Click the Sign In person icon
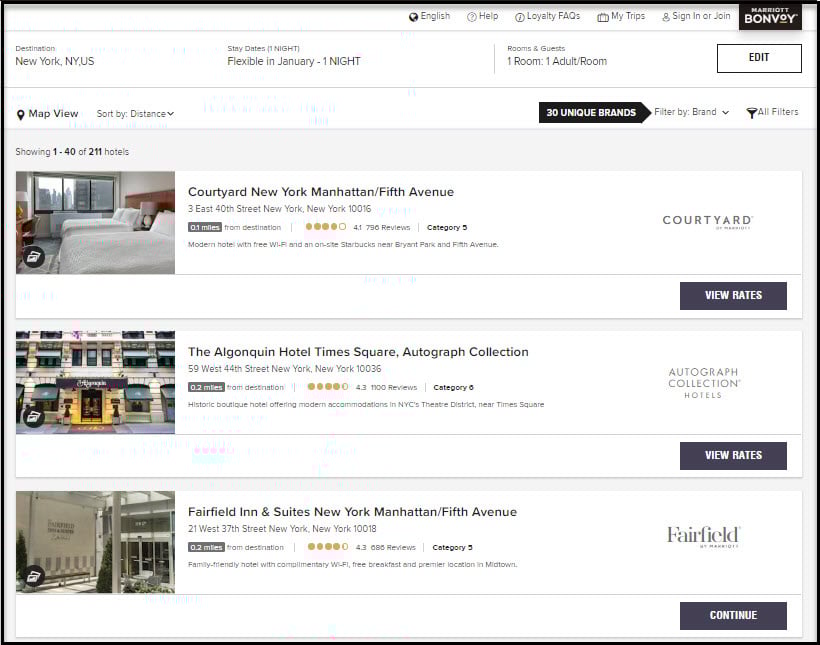The image size is (820, 645). (x=666, y=17)
